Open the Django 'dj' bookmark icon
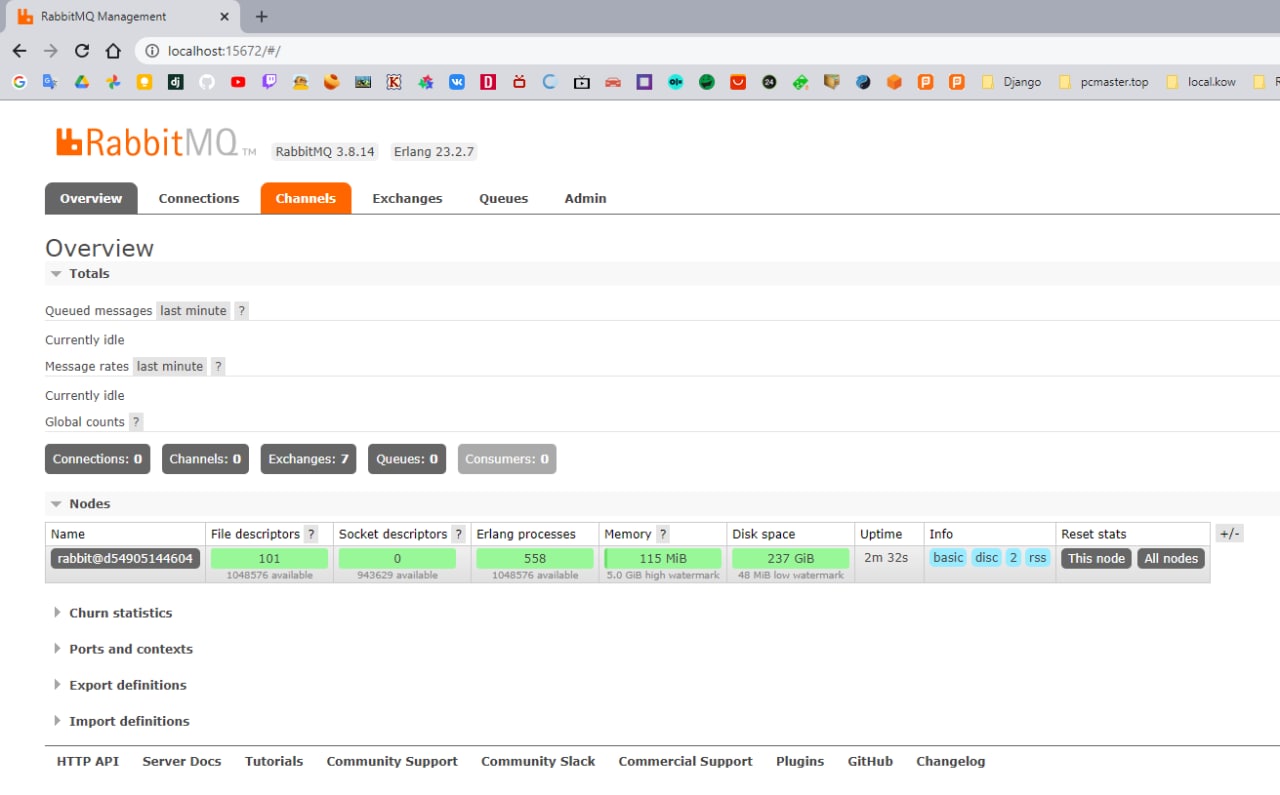The height and width of the screenshot is (795, 1280). click(x=175, y=82)
